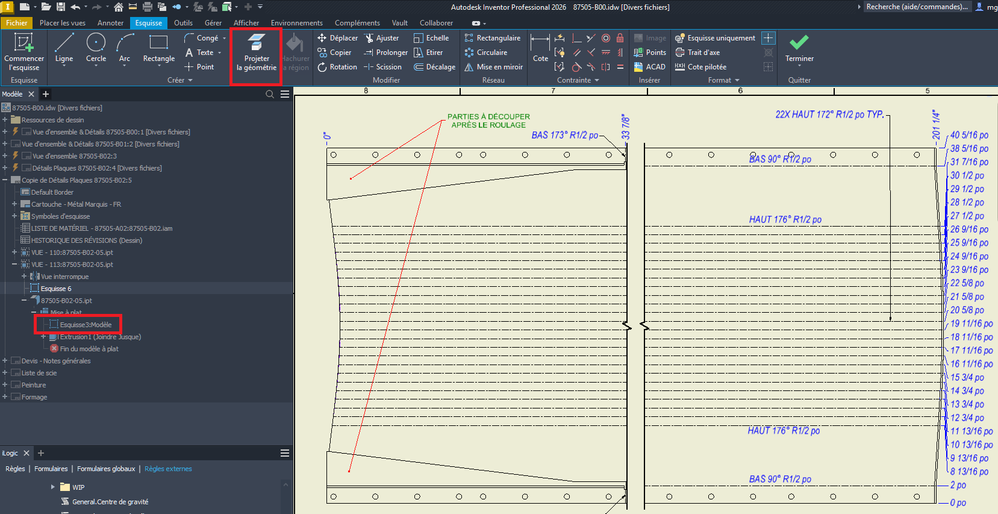Apply the concentric constraint icon
998x514 pixels.
point(605,38)
